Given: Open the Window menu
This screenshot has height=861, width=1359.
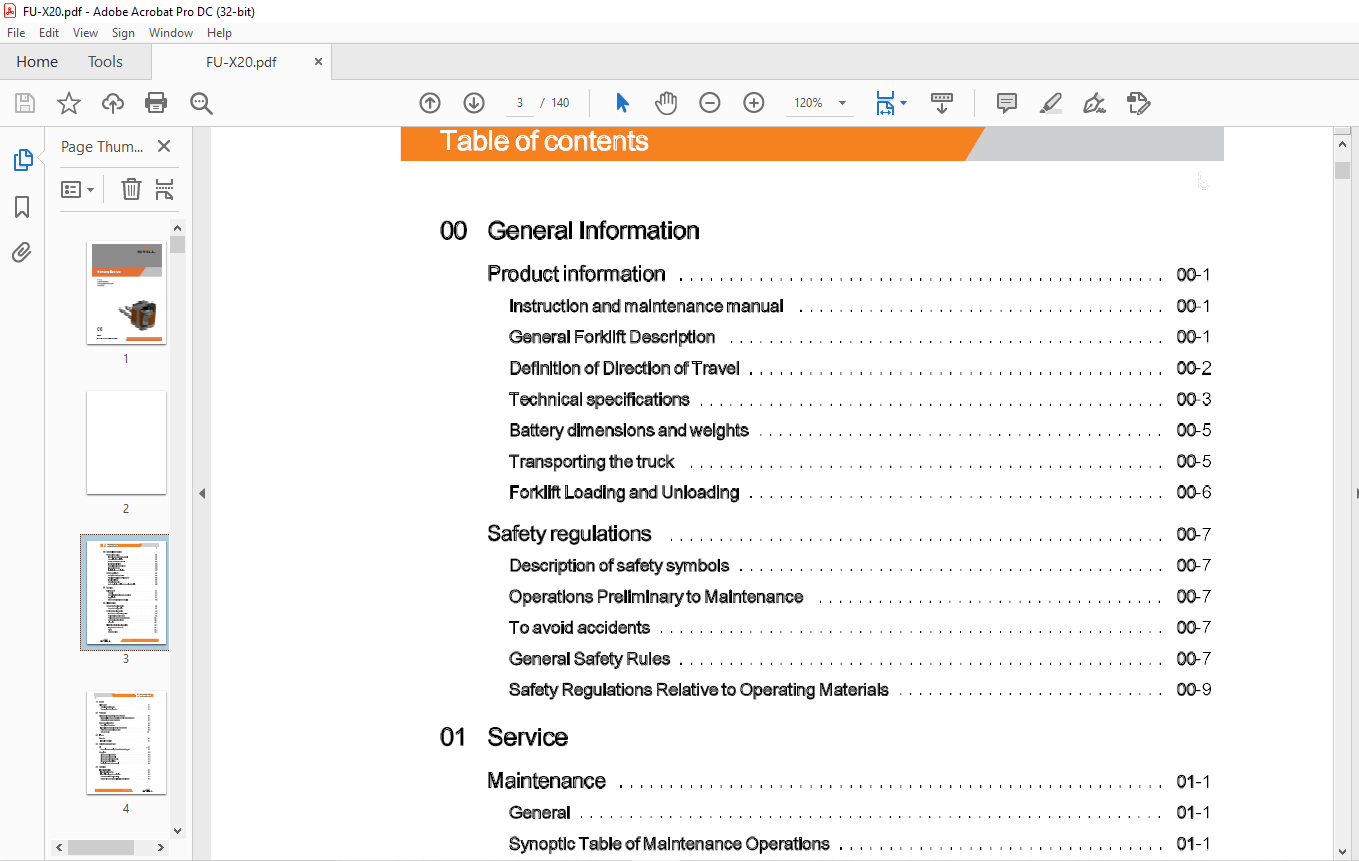Looking at the screenshot, I should (171, 33).
